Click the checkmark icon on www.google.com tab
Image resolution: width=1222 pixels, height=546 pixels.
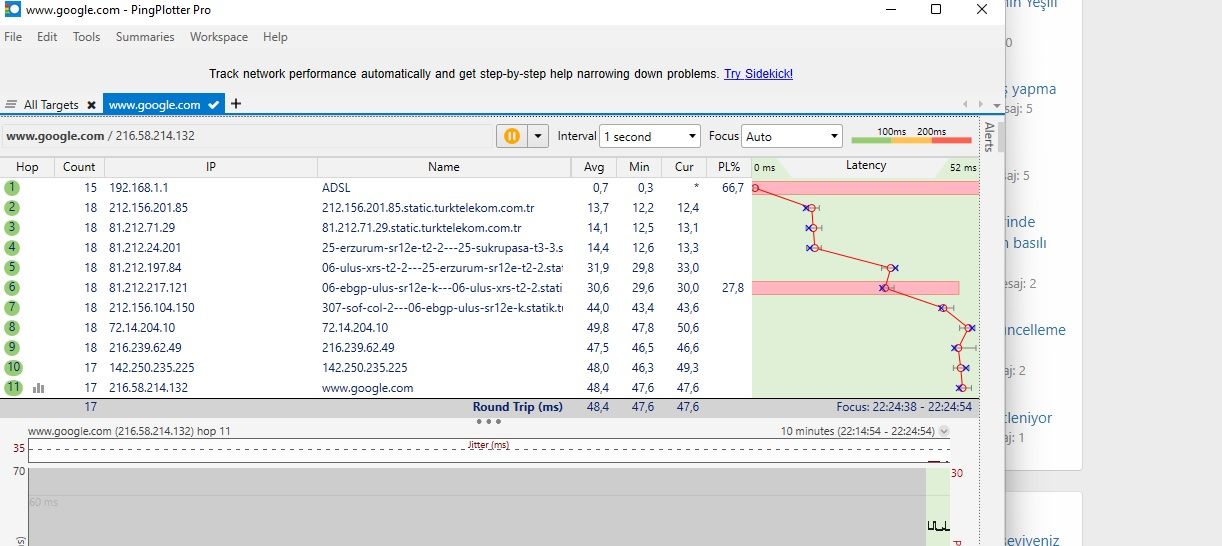click(x=214, y=104)
